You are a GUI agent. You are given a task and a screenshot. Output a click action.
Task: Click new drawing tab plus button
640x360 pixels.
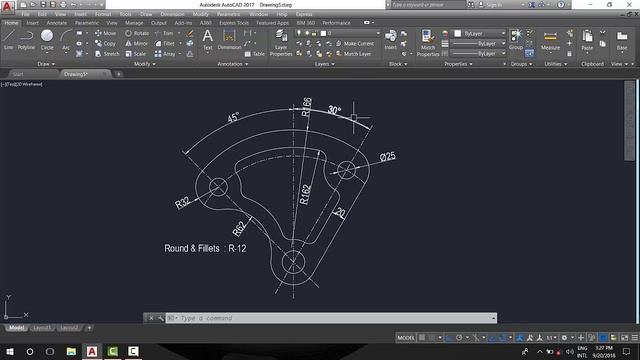point(118,74)
